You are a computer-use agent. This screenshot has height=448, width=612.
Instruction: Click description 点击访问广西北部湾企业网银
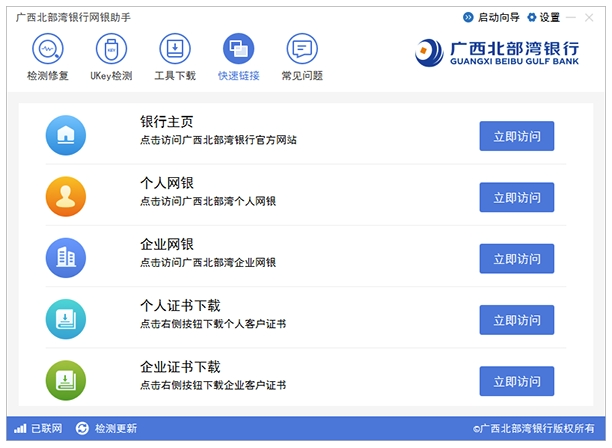[208, 262]
